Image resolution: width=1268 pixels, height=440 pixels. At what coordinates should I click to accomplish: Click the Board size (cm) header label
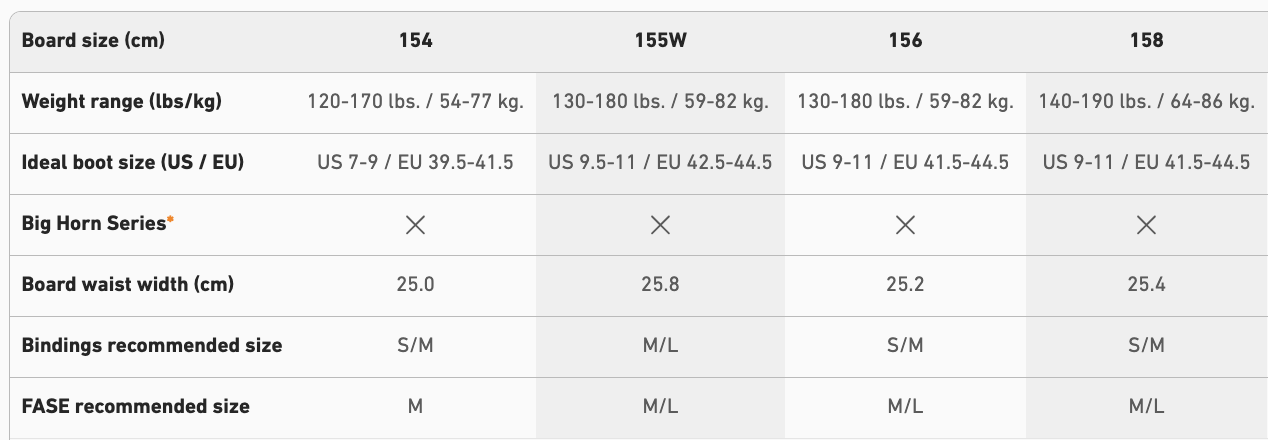click(x=93, y=41)
